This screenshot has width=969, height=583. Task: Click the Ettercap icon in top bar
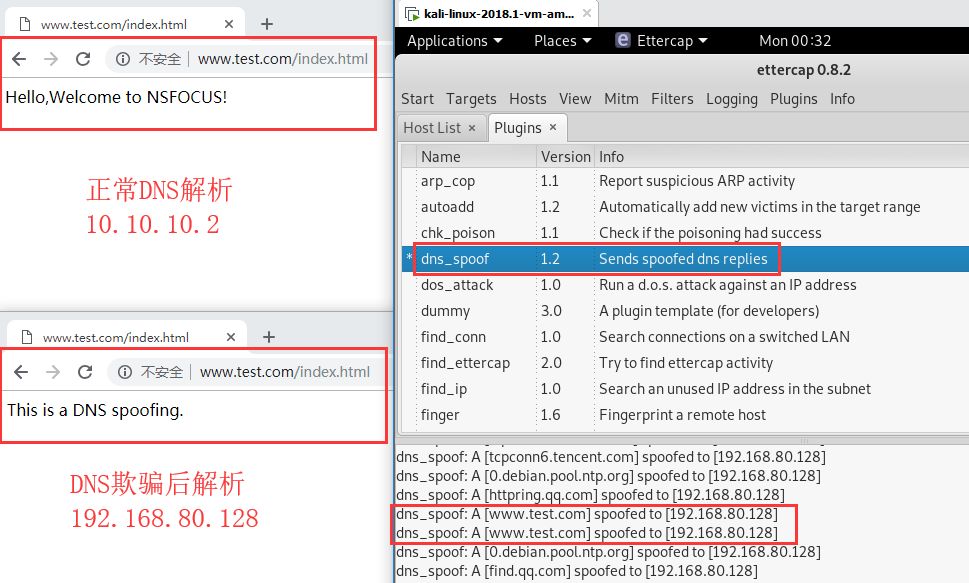623,40
